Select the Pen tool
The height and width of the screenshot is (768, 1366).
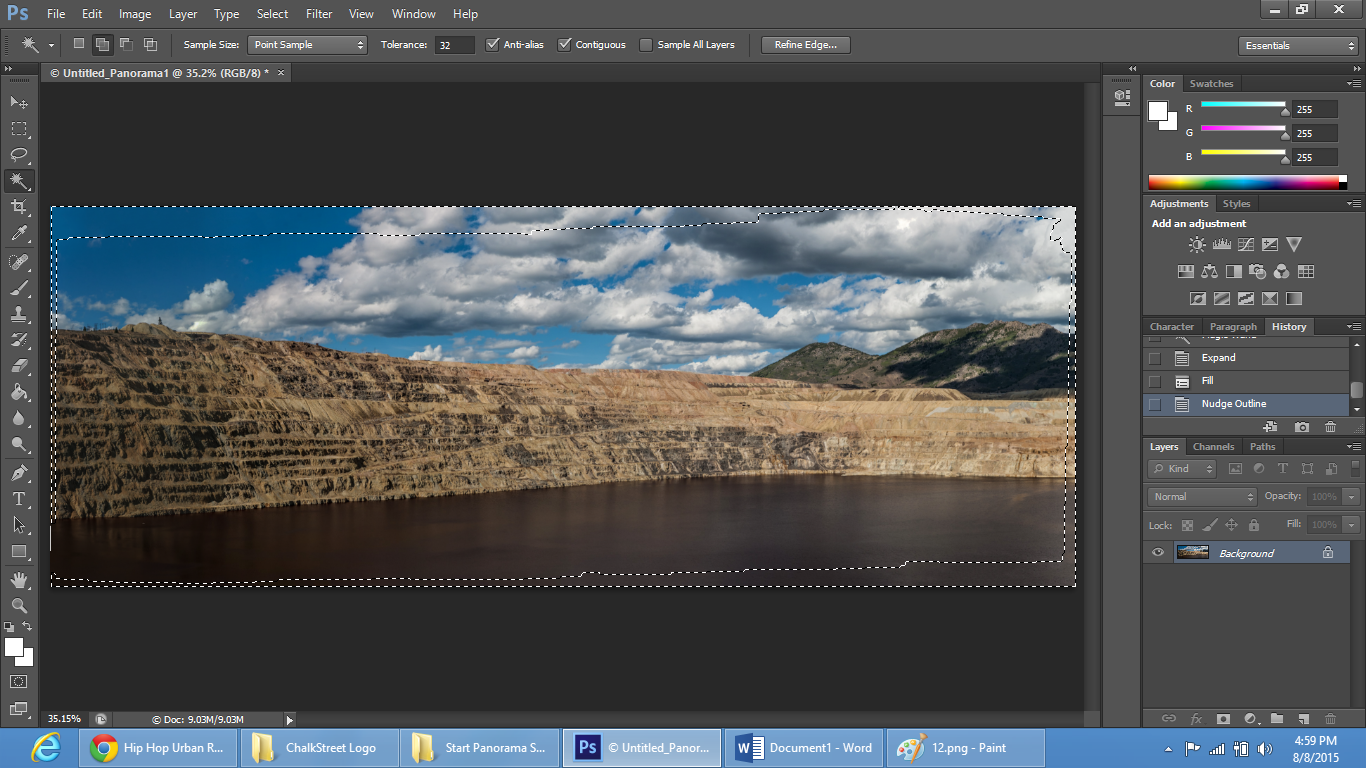(19, 472)
